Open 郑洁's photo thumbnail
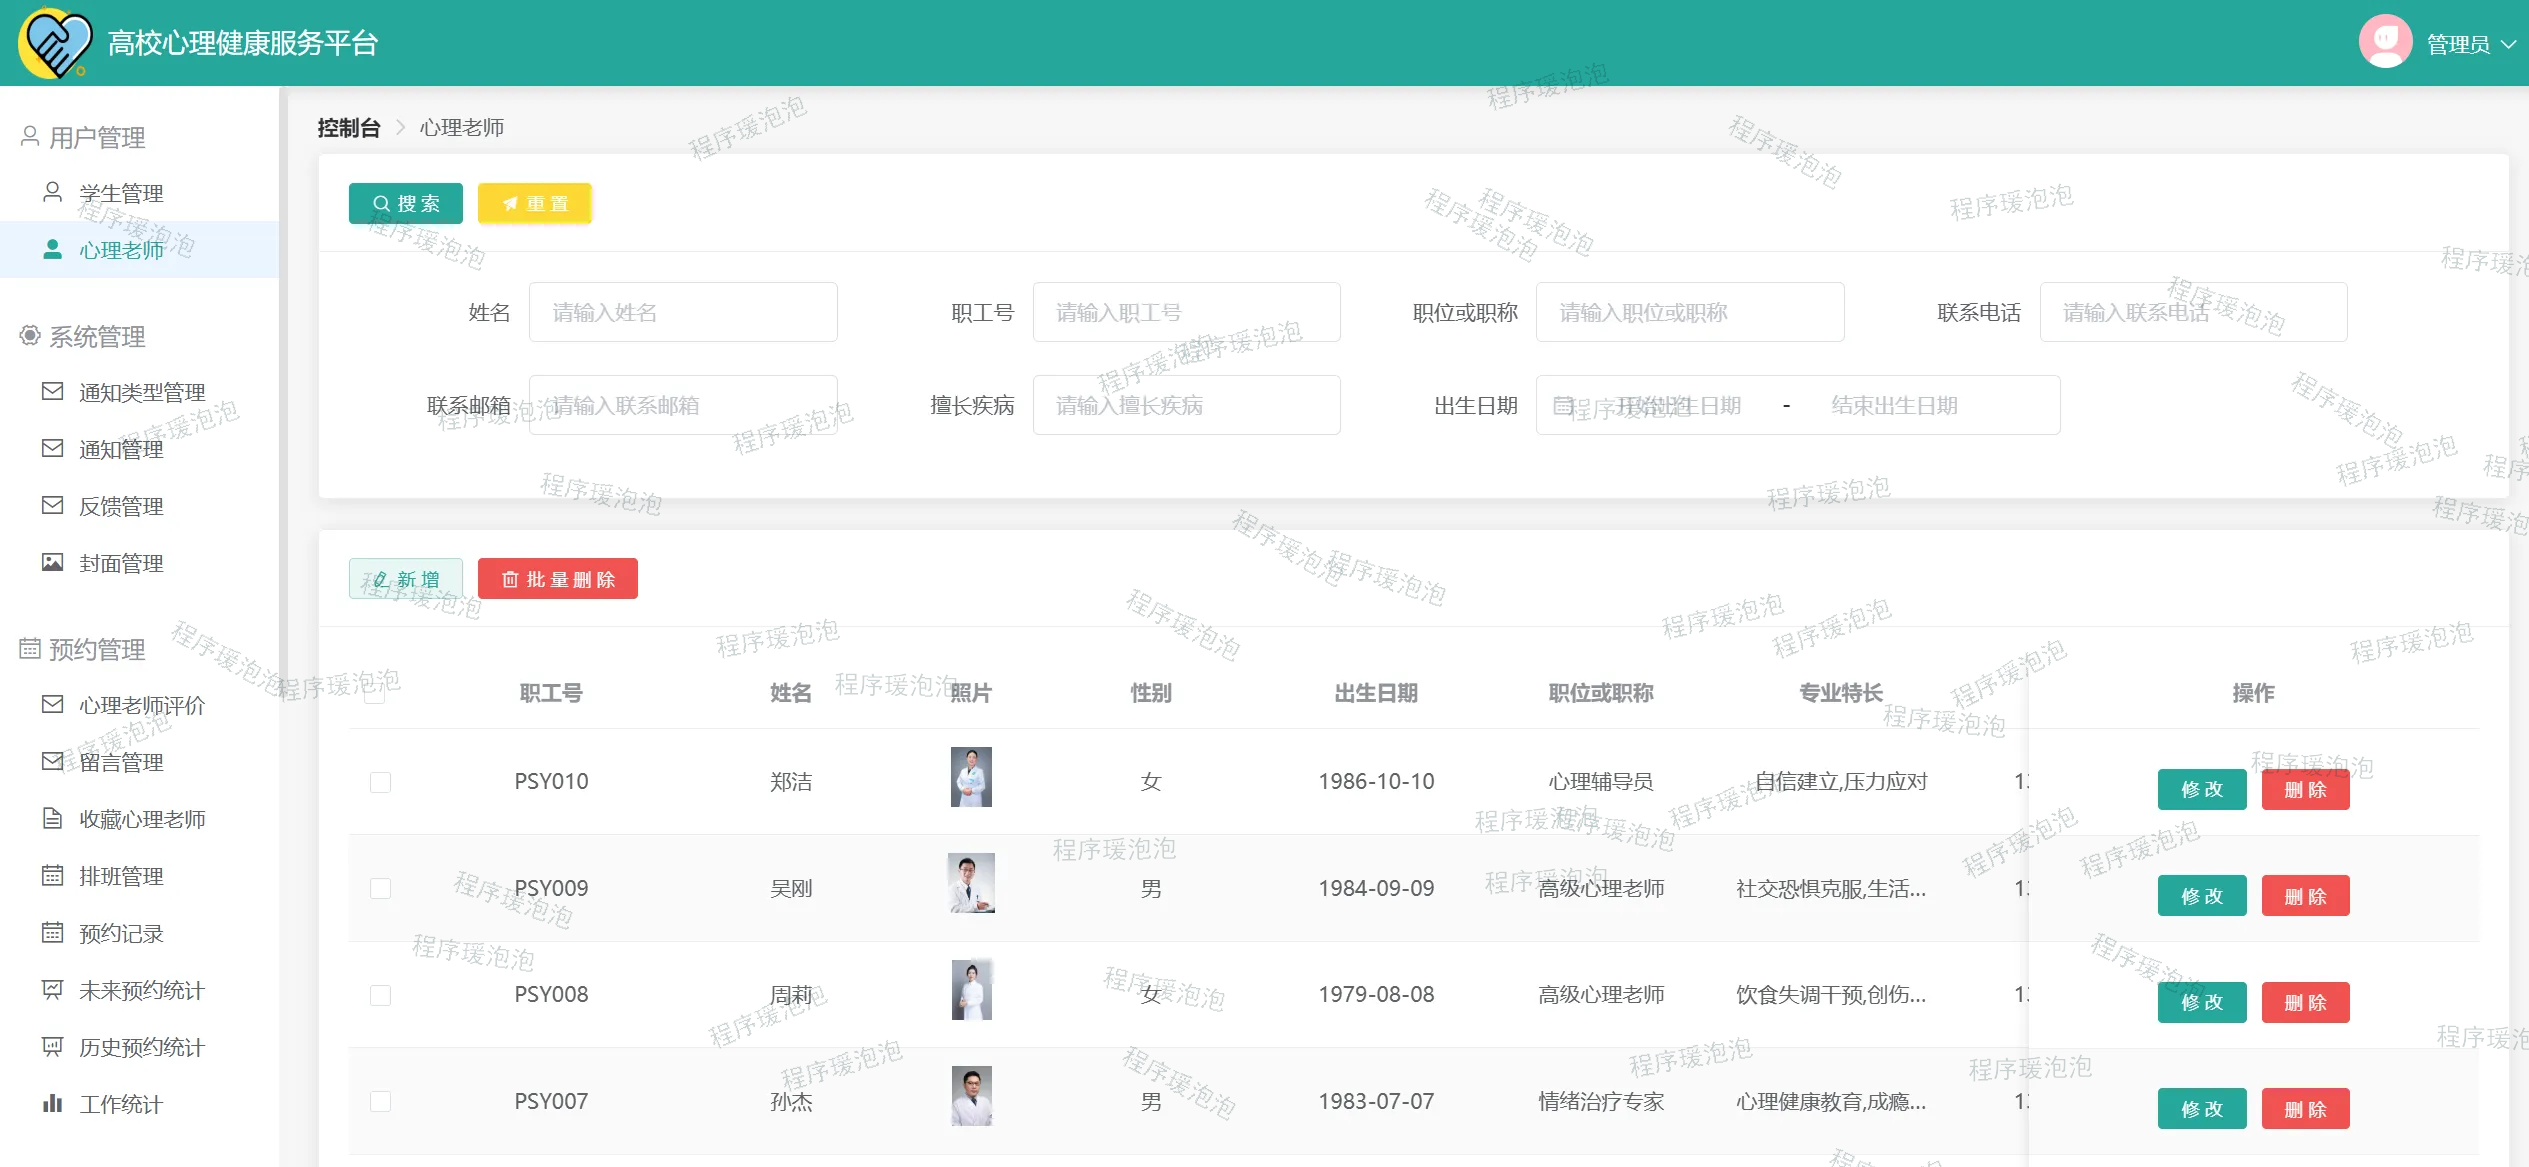This screenshot has height=1167, width=2529. (x=970, y=777)
